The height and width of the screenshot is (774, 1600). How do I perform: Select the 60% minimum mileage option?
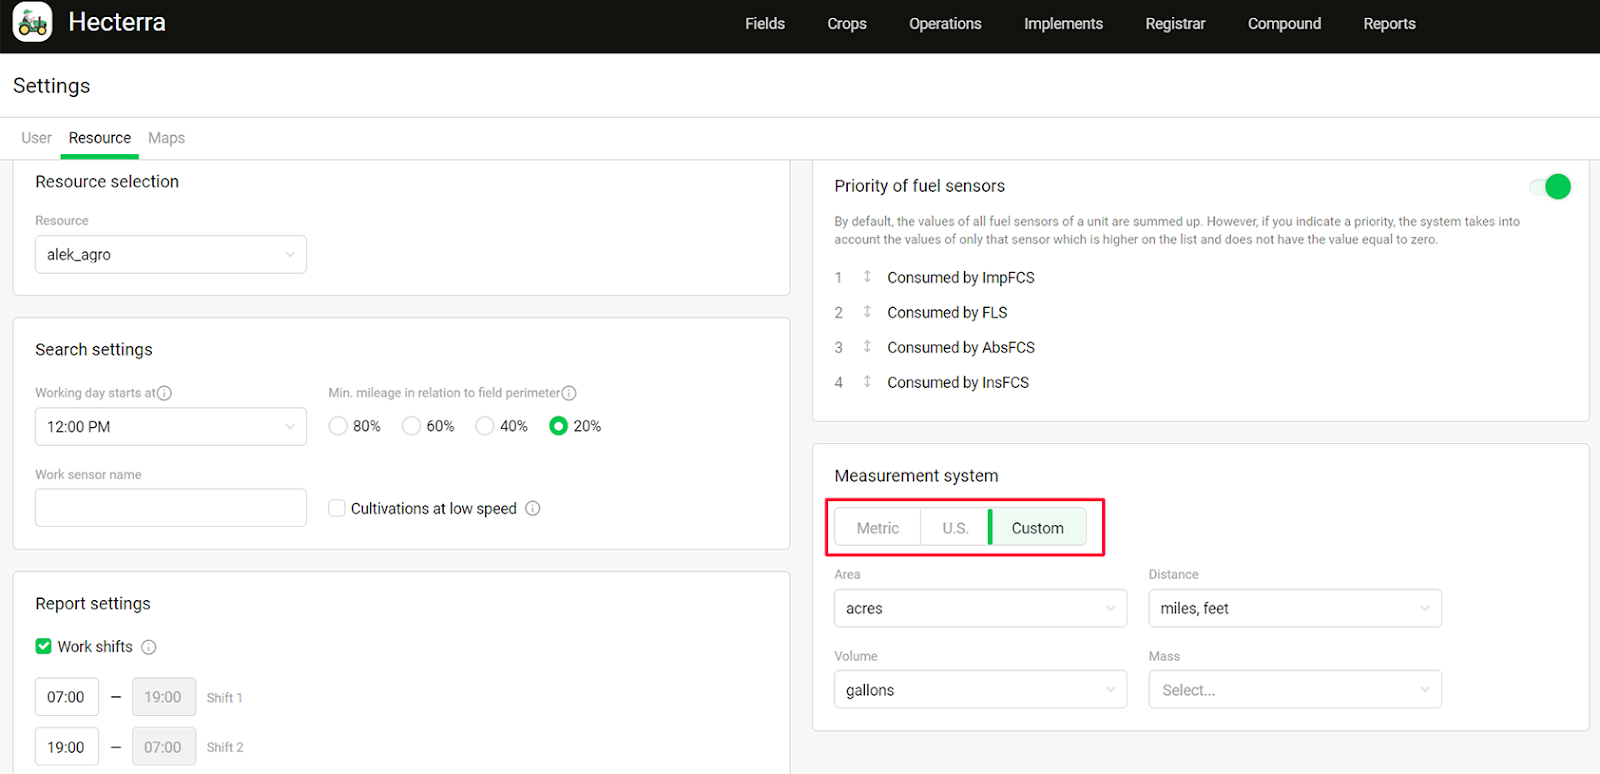(x=411, y=426)
